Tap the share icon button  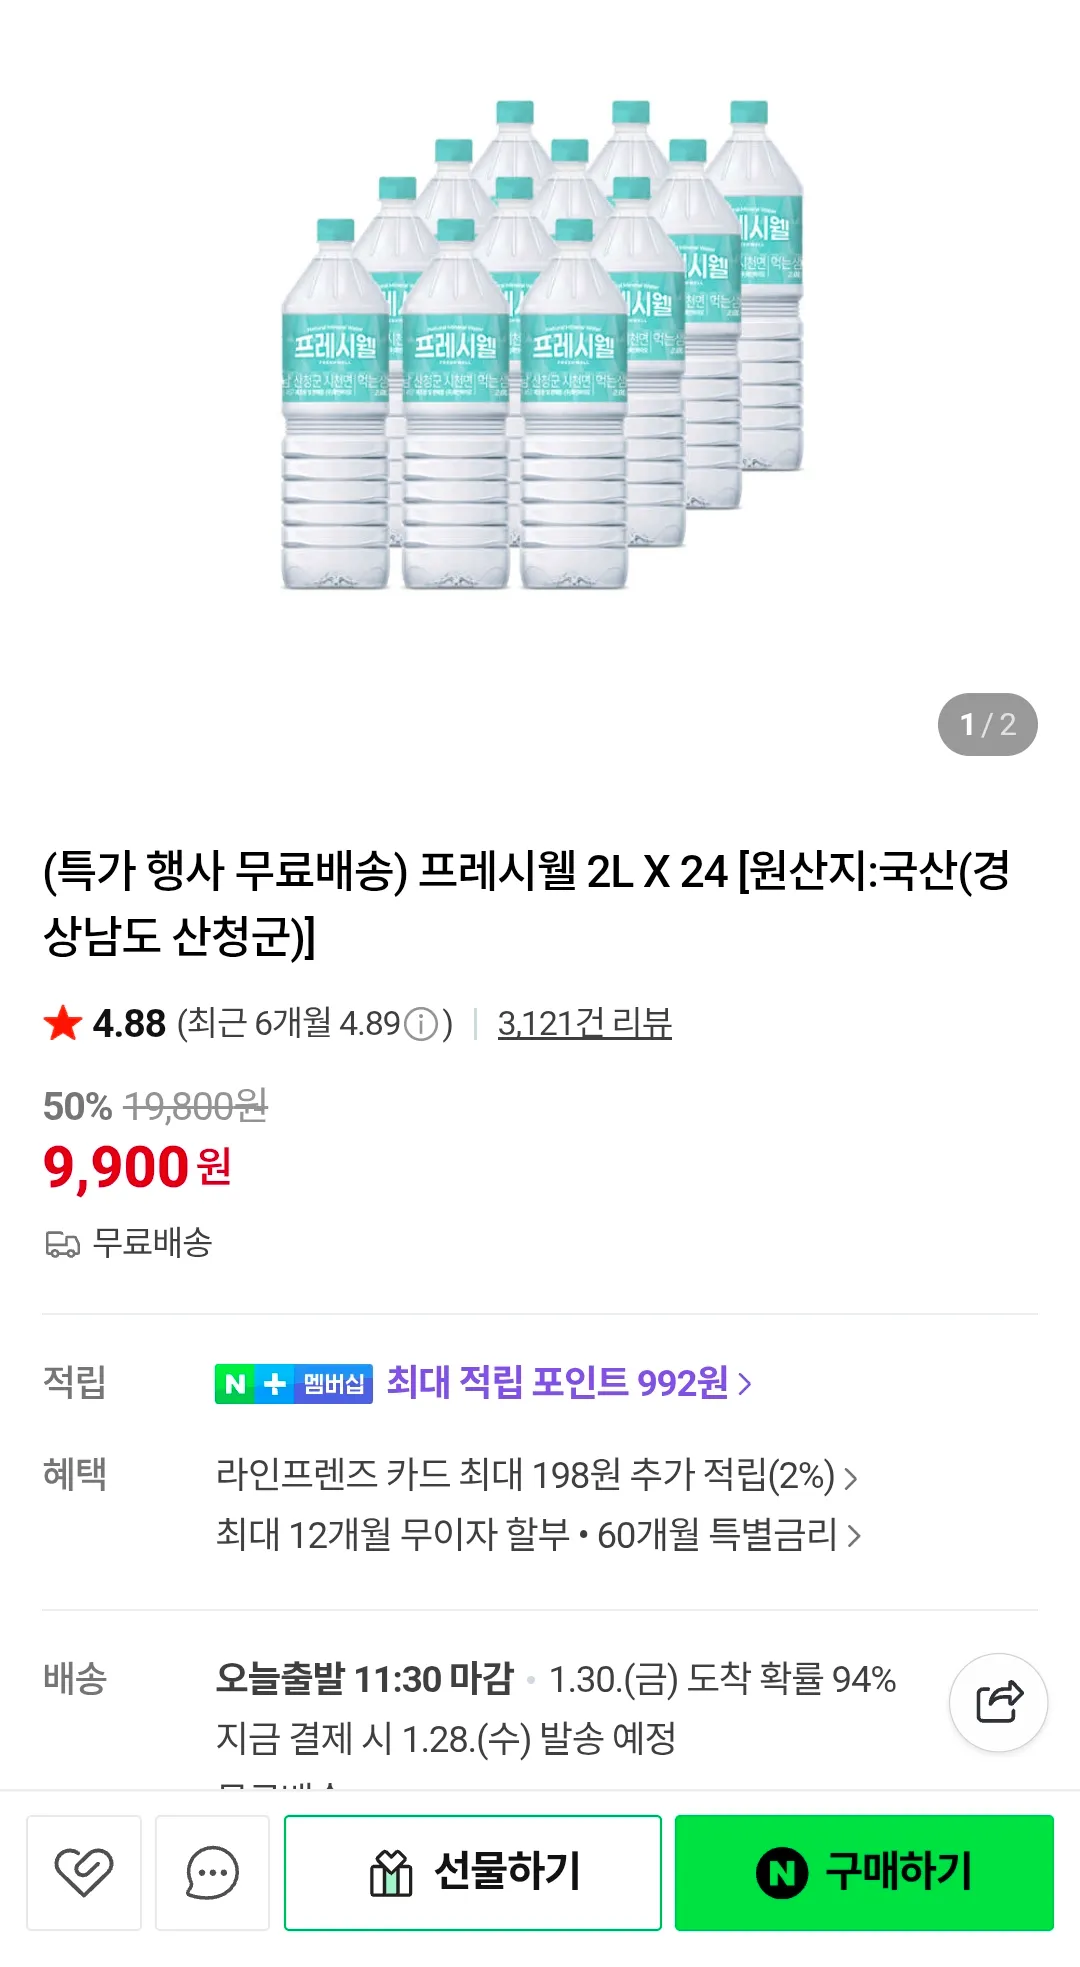pos(998,1702)
